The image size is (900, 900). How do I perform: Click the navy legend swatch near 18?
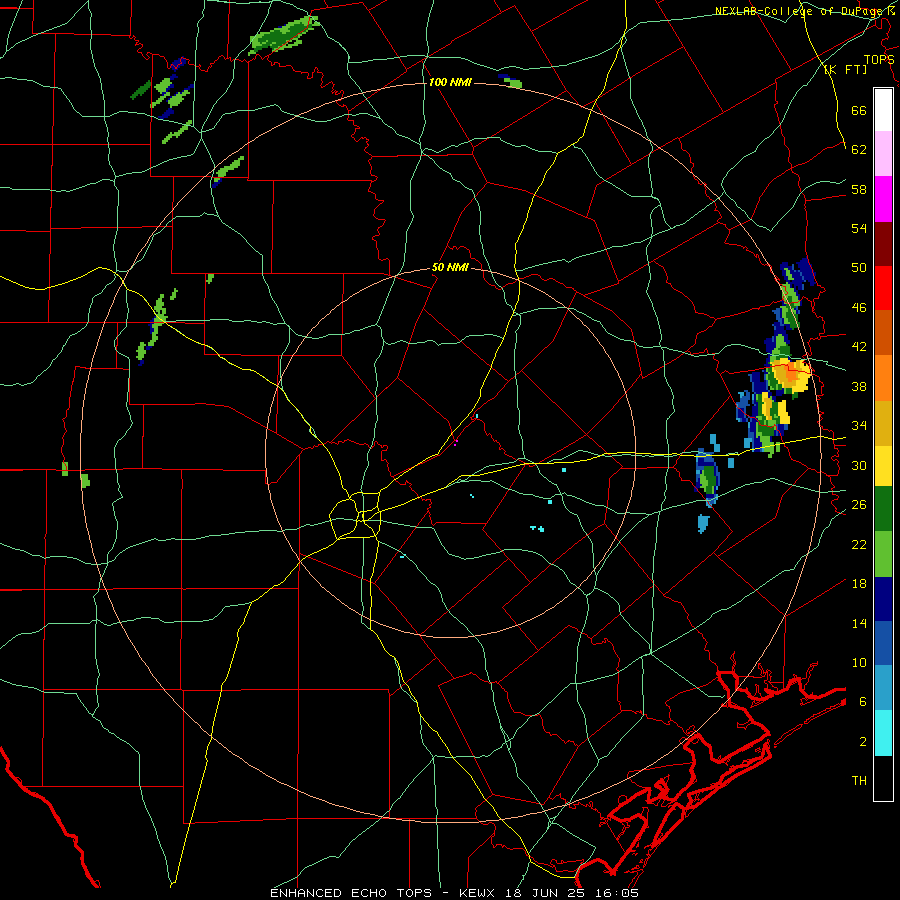[883, 599]
